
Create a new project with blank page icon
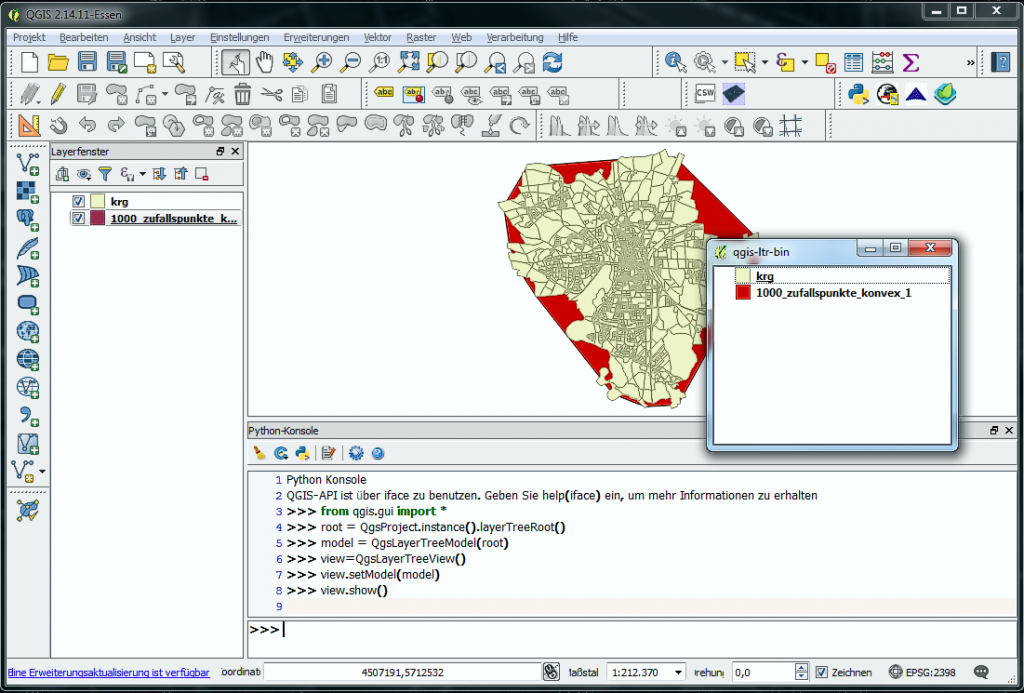(x=29, y=62)
